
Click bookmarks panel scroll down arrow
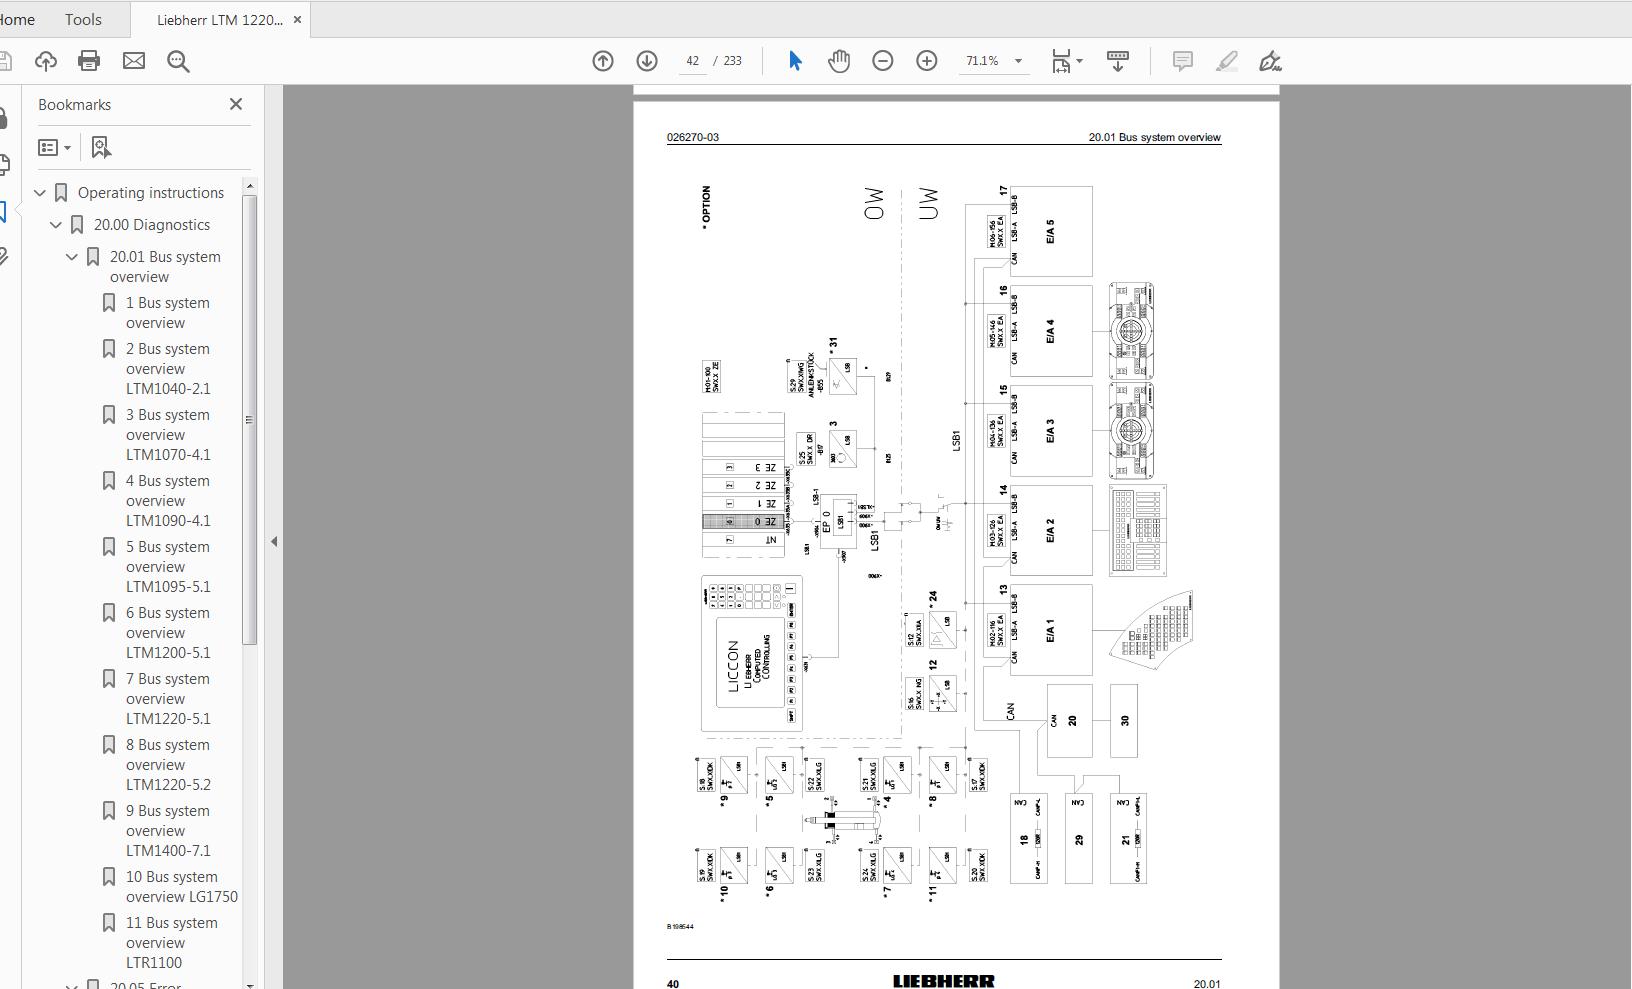(250, 984)
